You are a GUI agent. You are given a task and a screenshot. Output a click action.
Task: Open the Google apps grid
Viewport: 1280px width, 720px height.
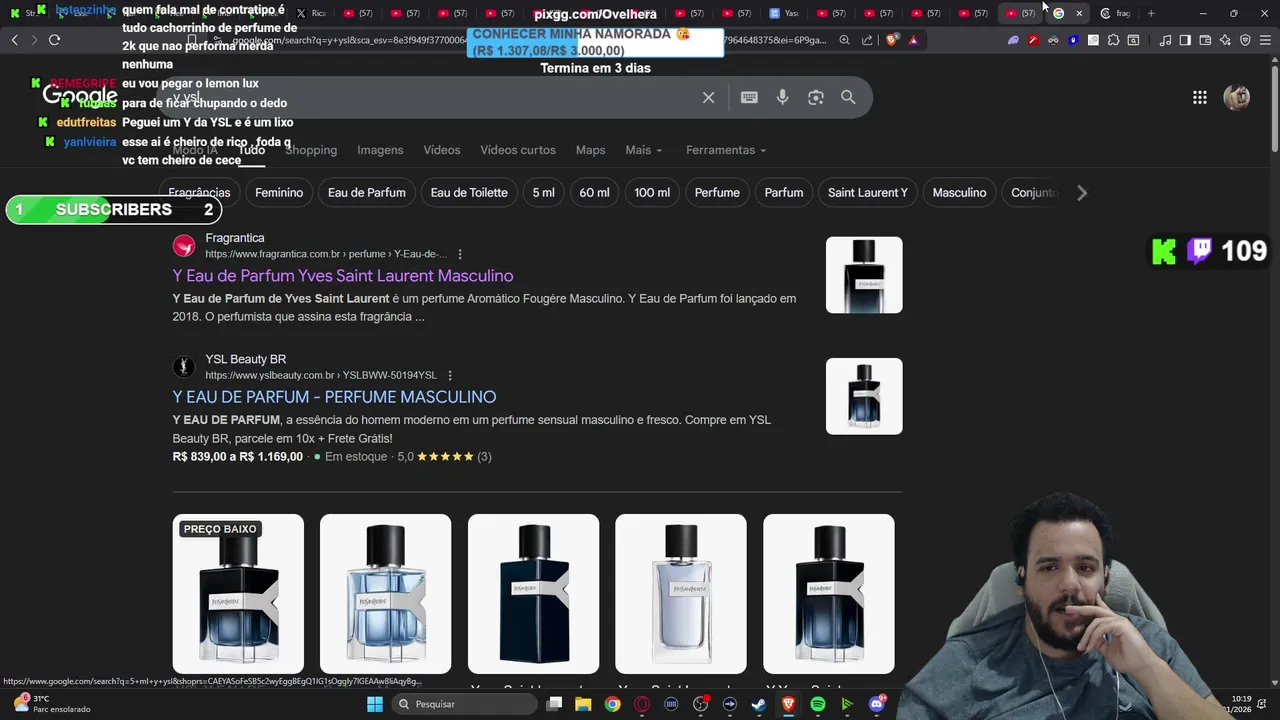pos(1199,97)
